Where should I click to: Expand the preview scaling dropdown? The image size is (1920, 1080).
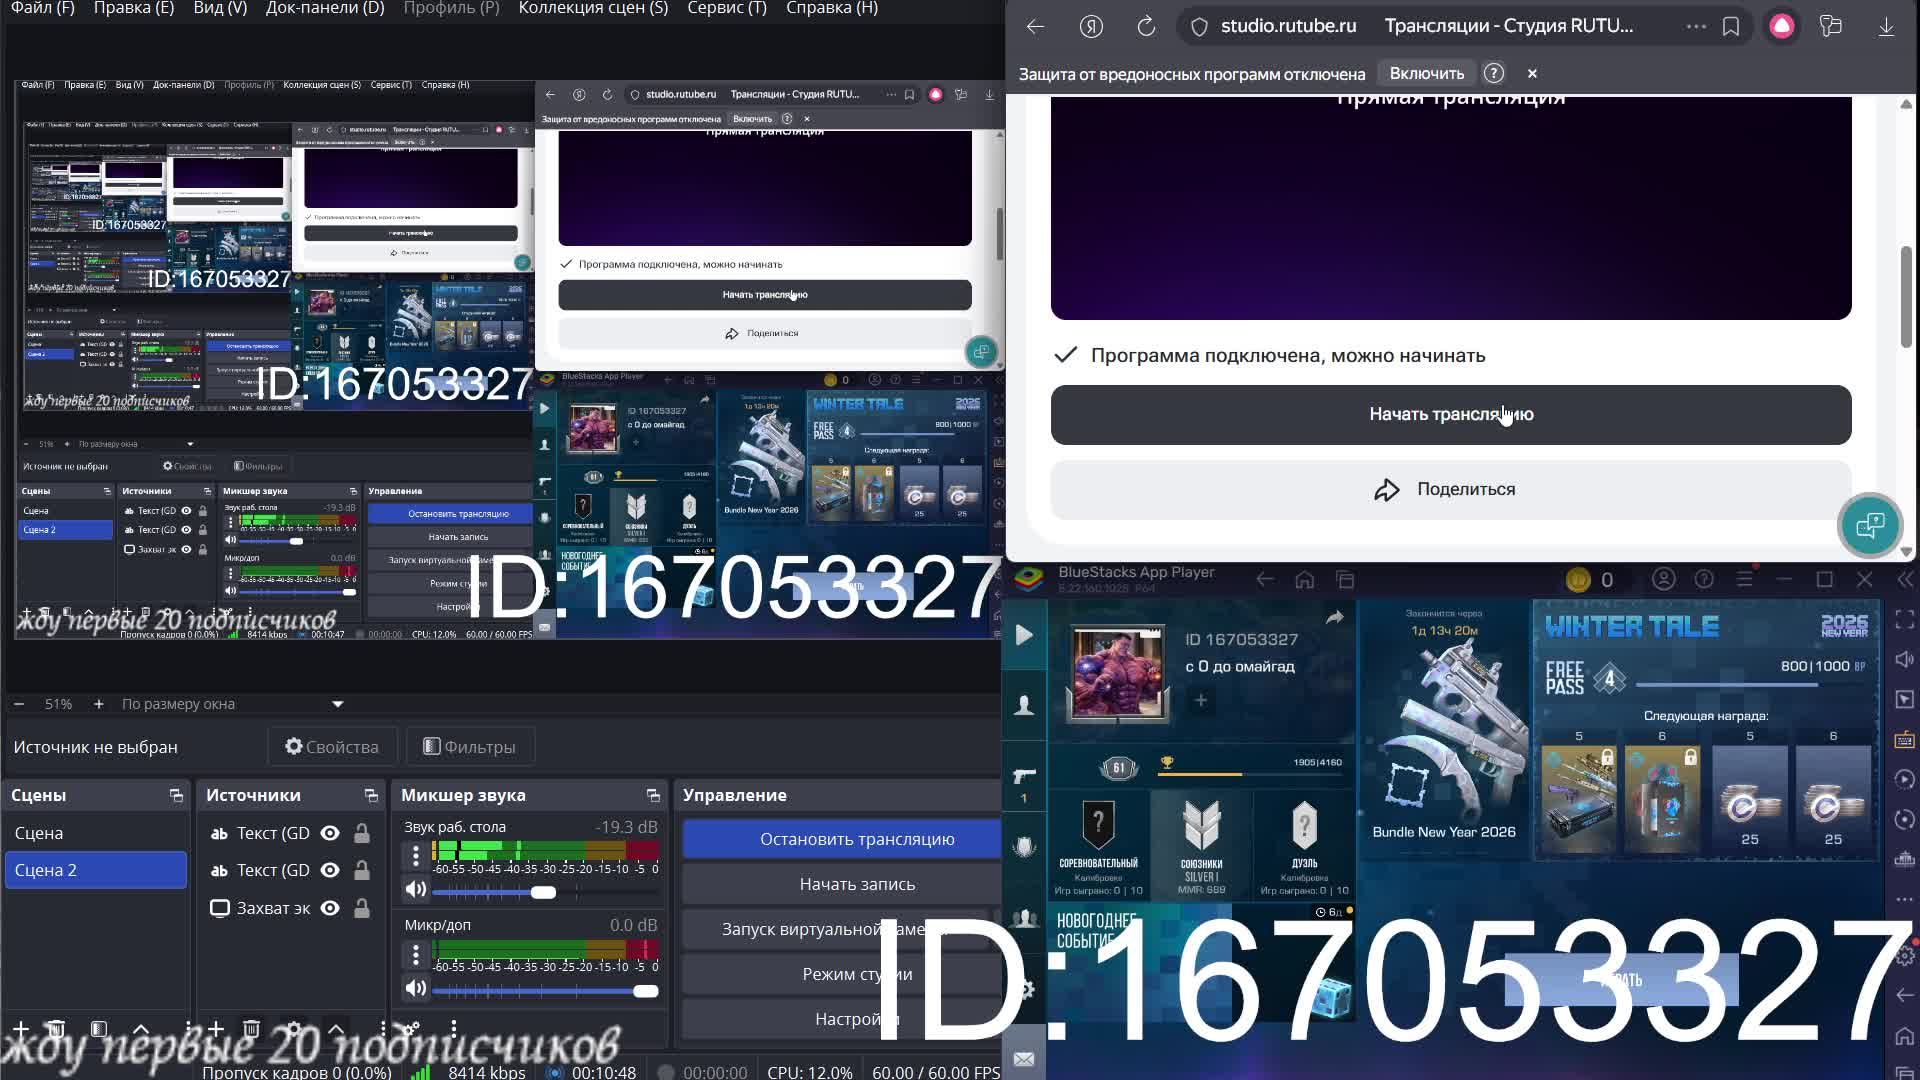(x=337, y=704)
